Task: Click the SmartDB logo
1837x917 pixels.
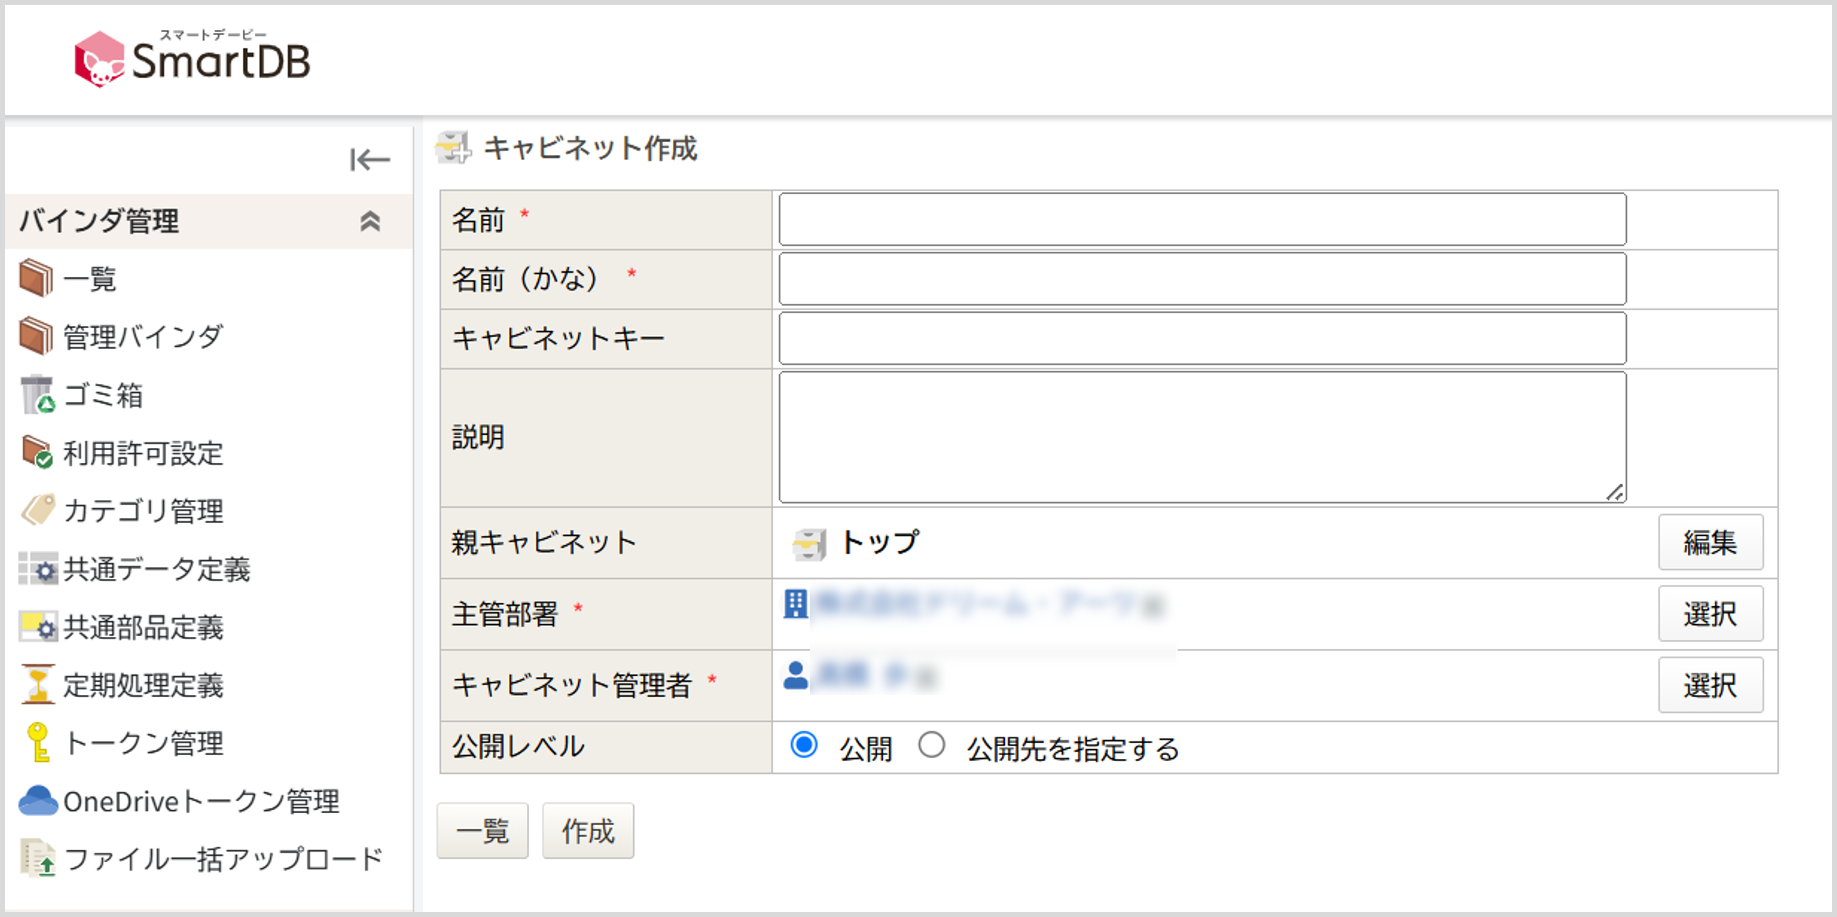Action: click(x=192, y=58)
